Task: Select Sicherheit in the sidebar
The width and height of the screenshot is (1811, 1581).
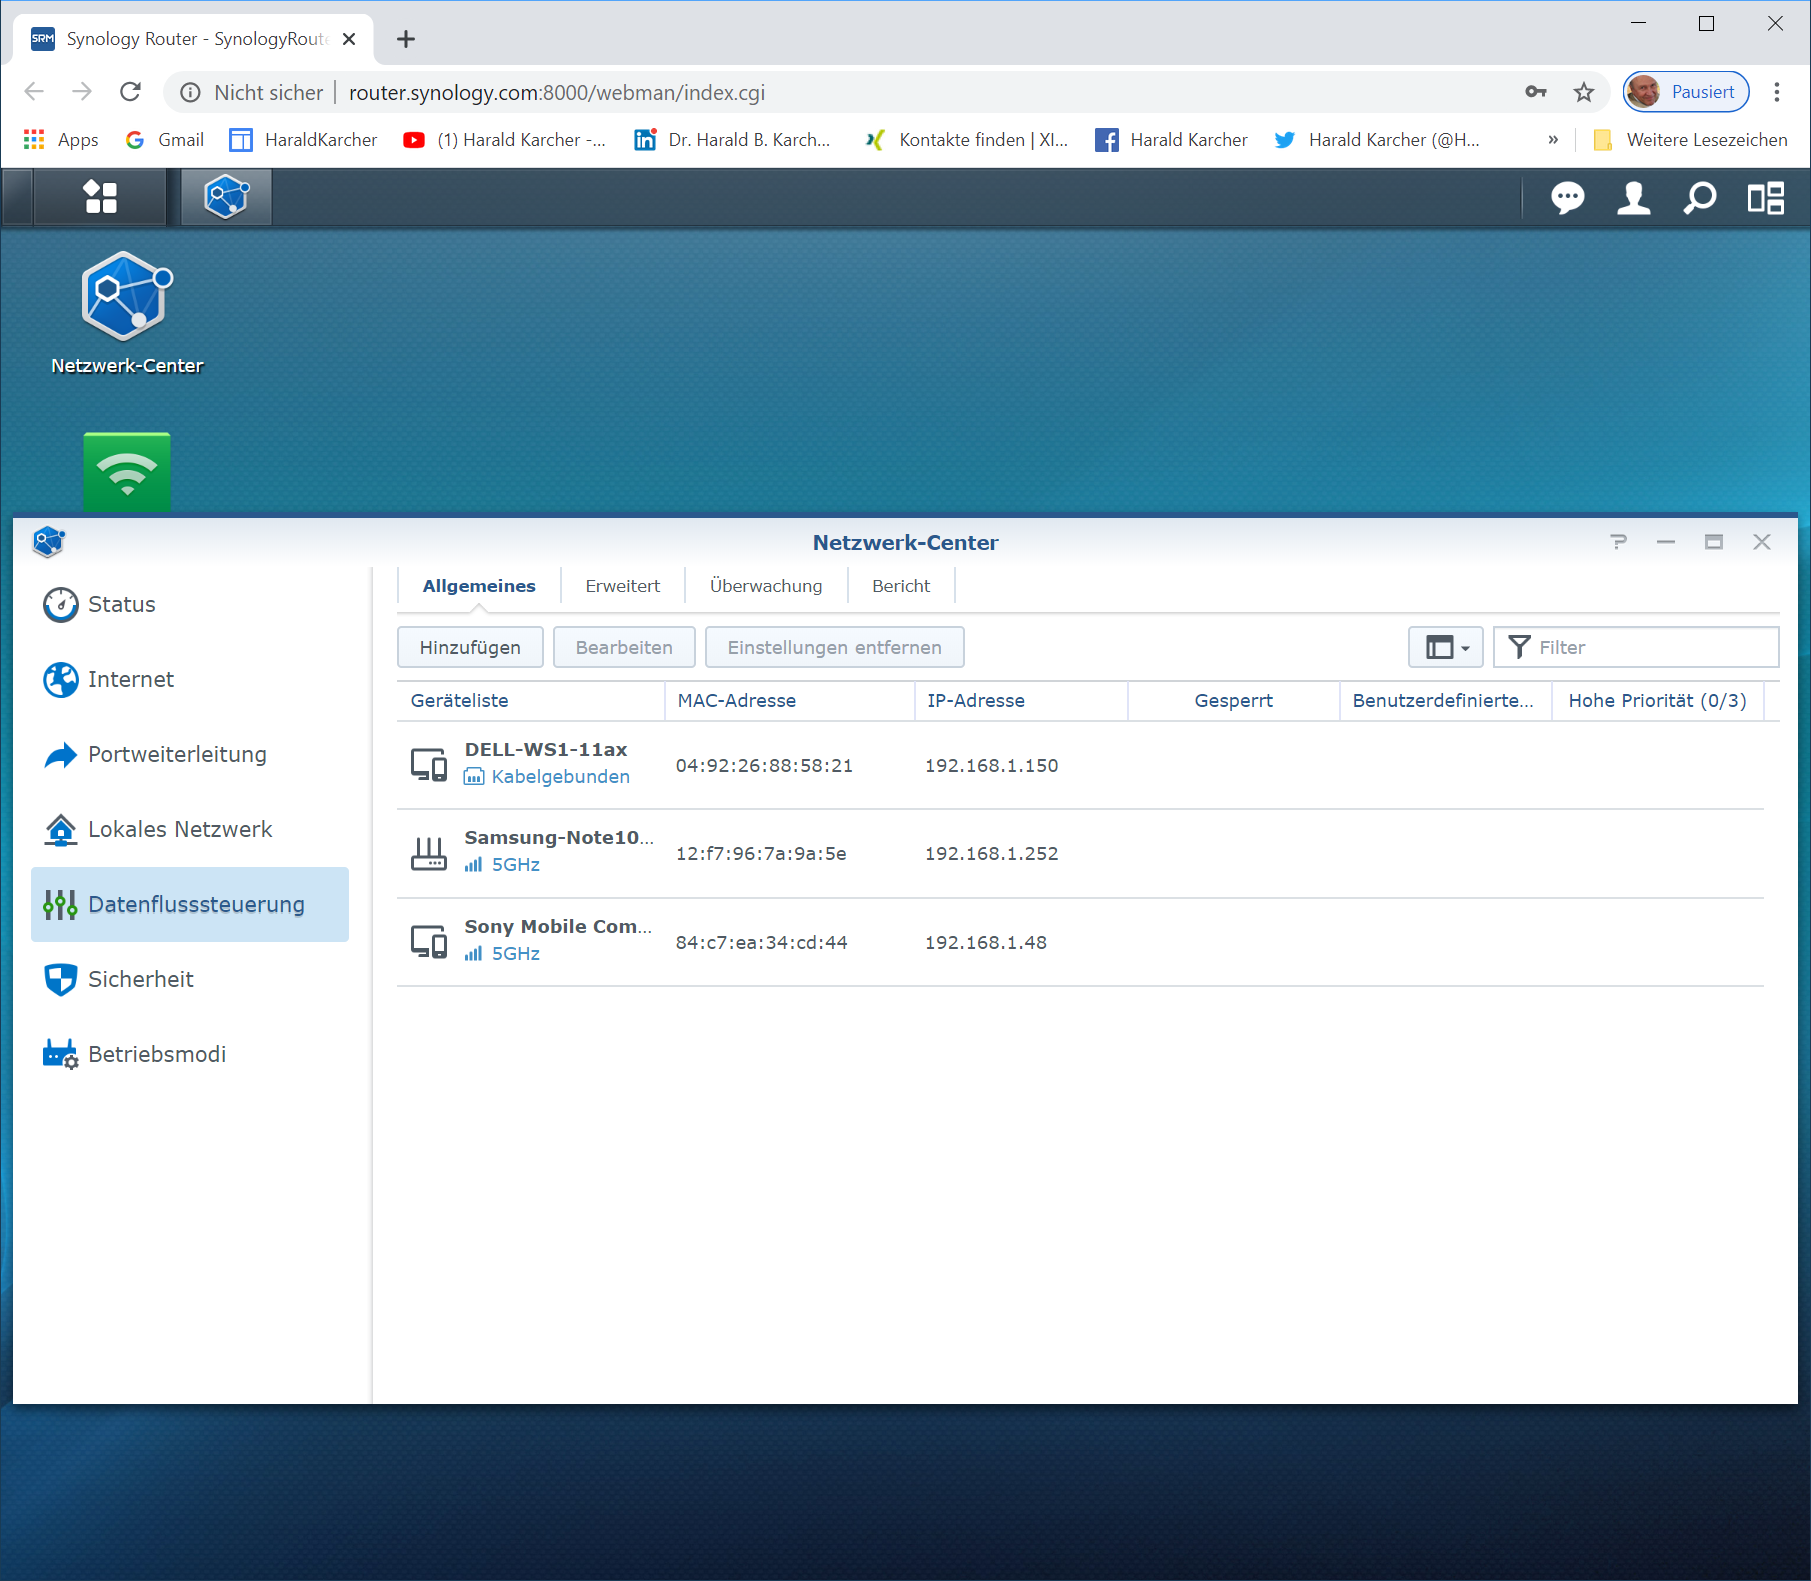Action: (x=141, y=980)
